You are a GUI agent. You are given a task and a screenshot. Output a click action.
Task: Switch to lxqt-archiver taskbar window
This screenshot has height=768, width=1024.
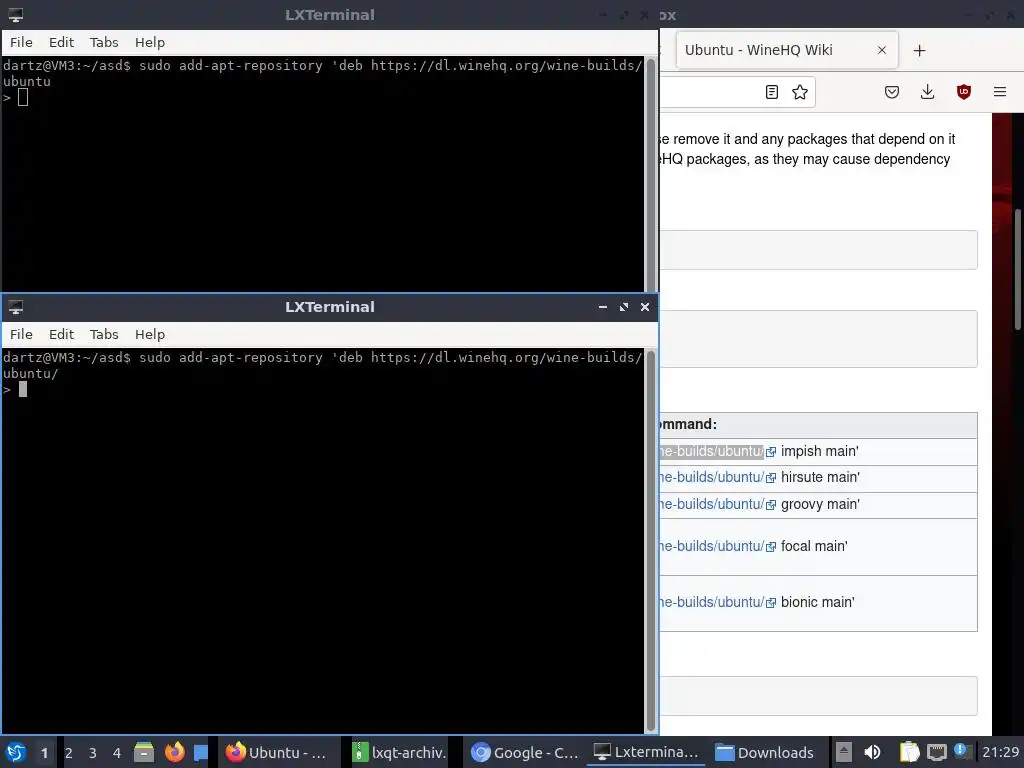(x=400, y=752)
